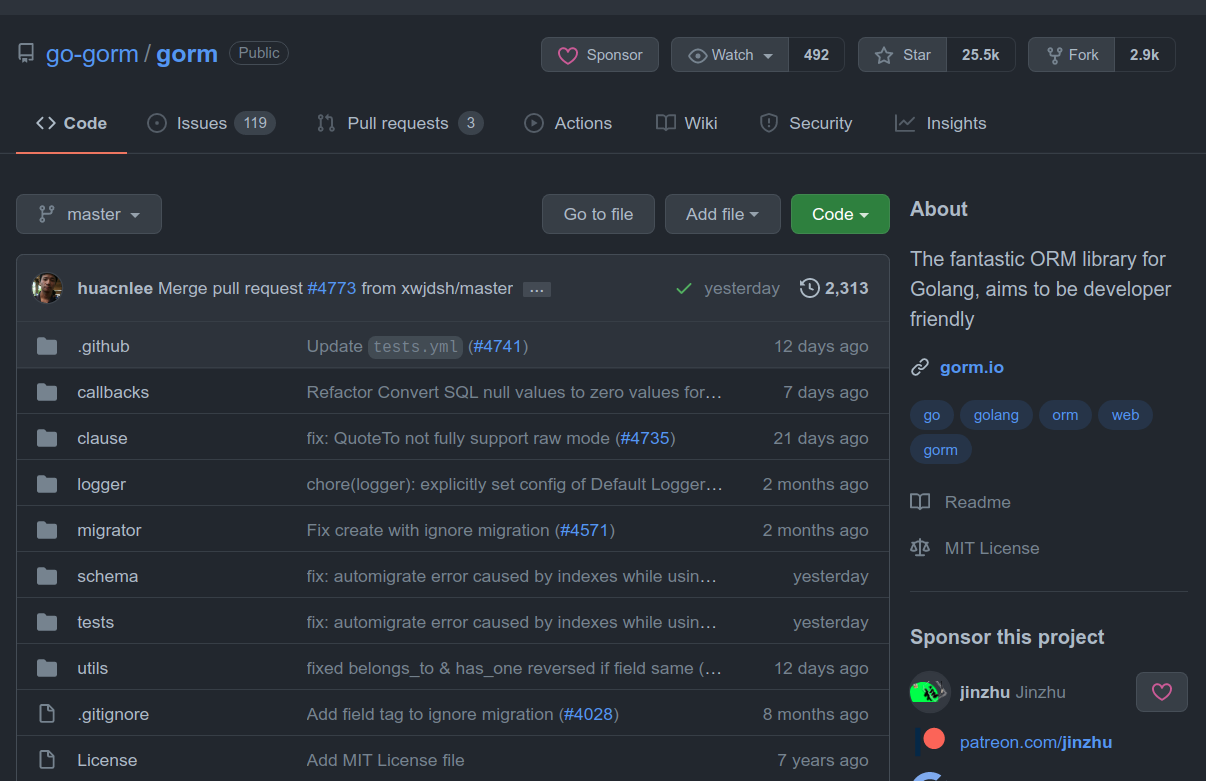Click the utils folder icon
This screenshot has width=1206, height=781.
(x=47, y=668)
